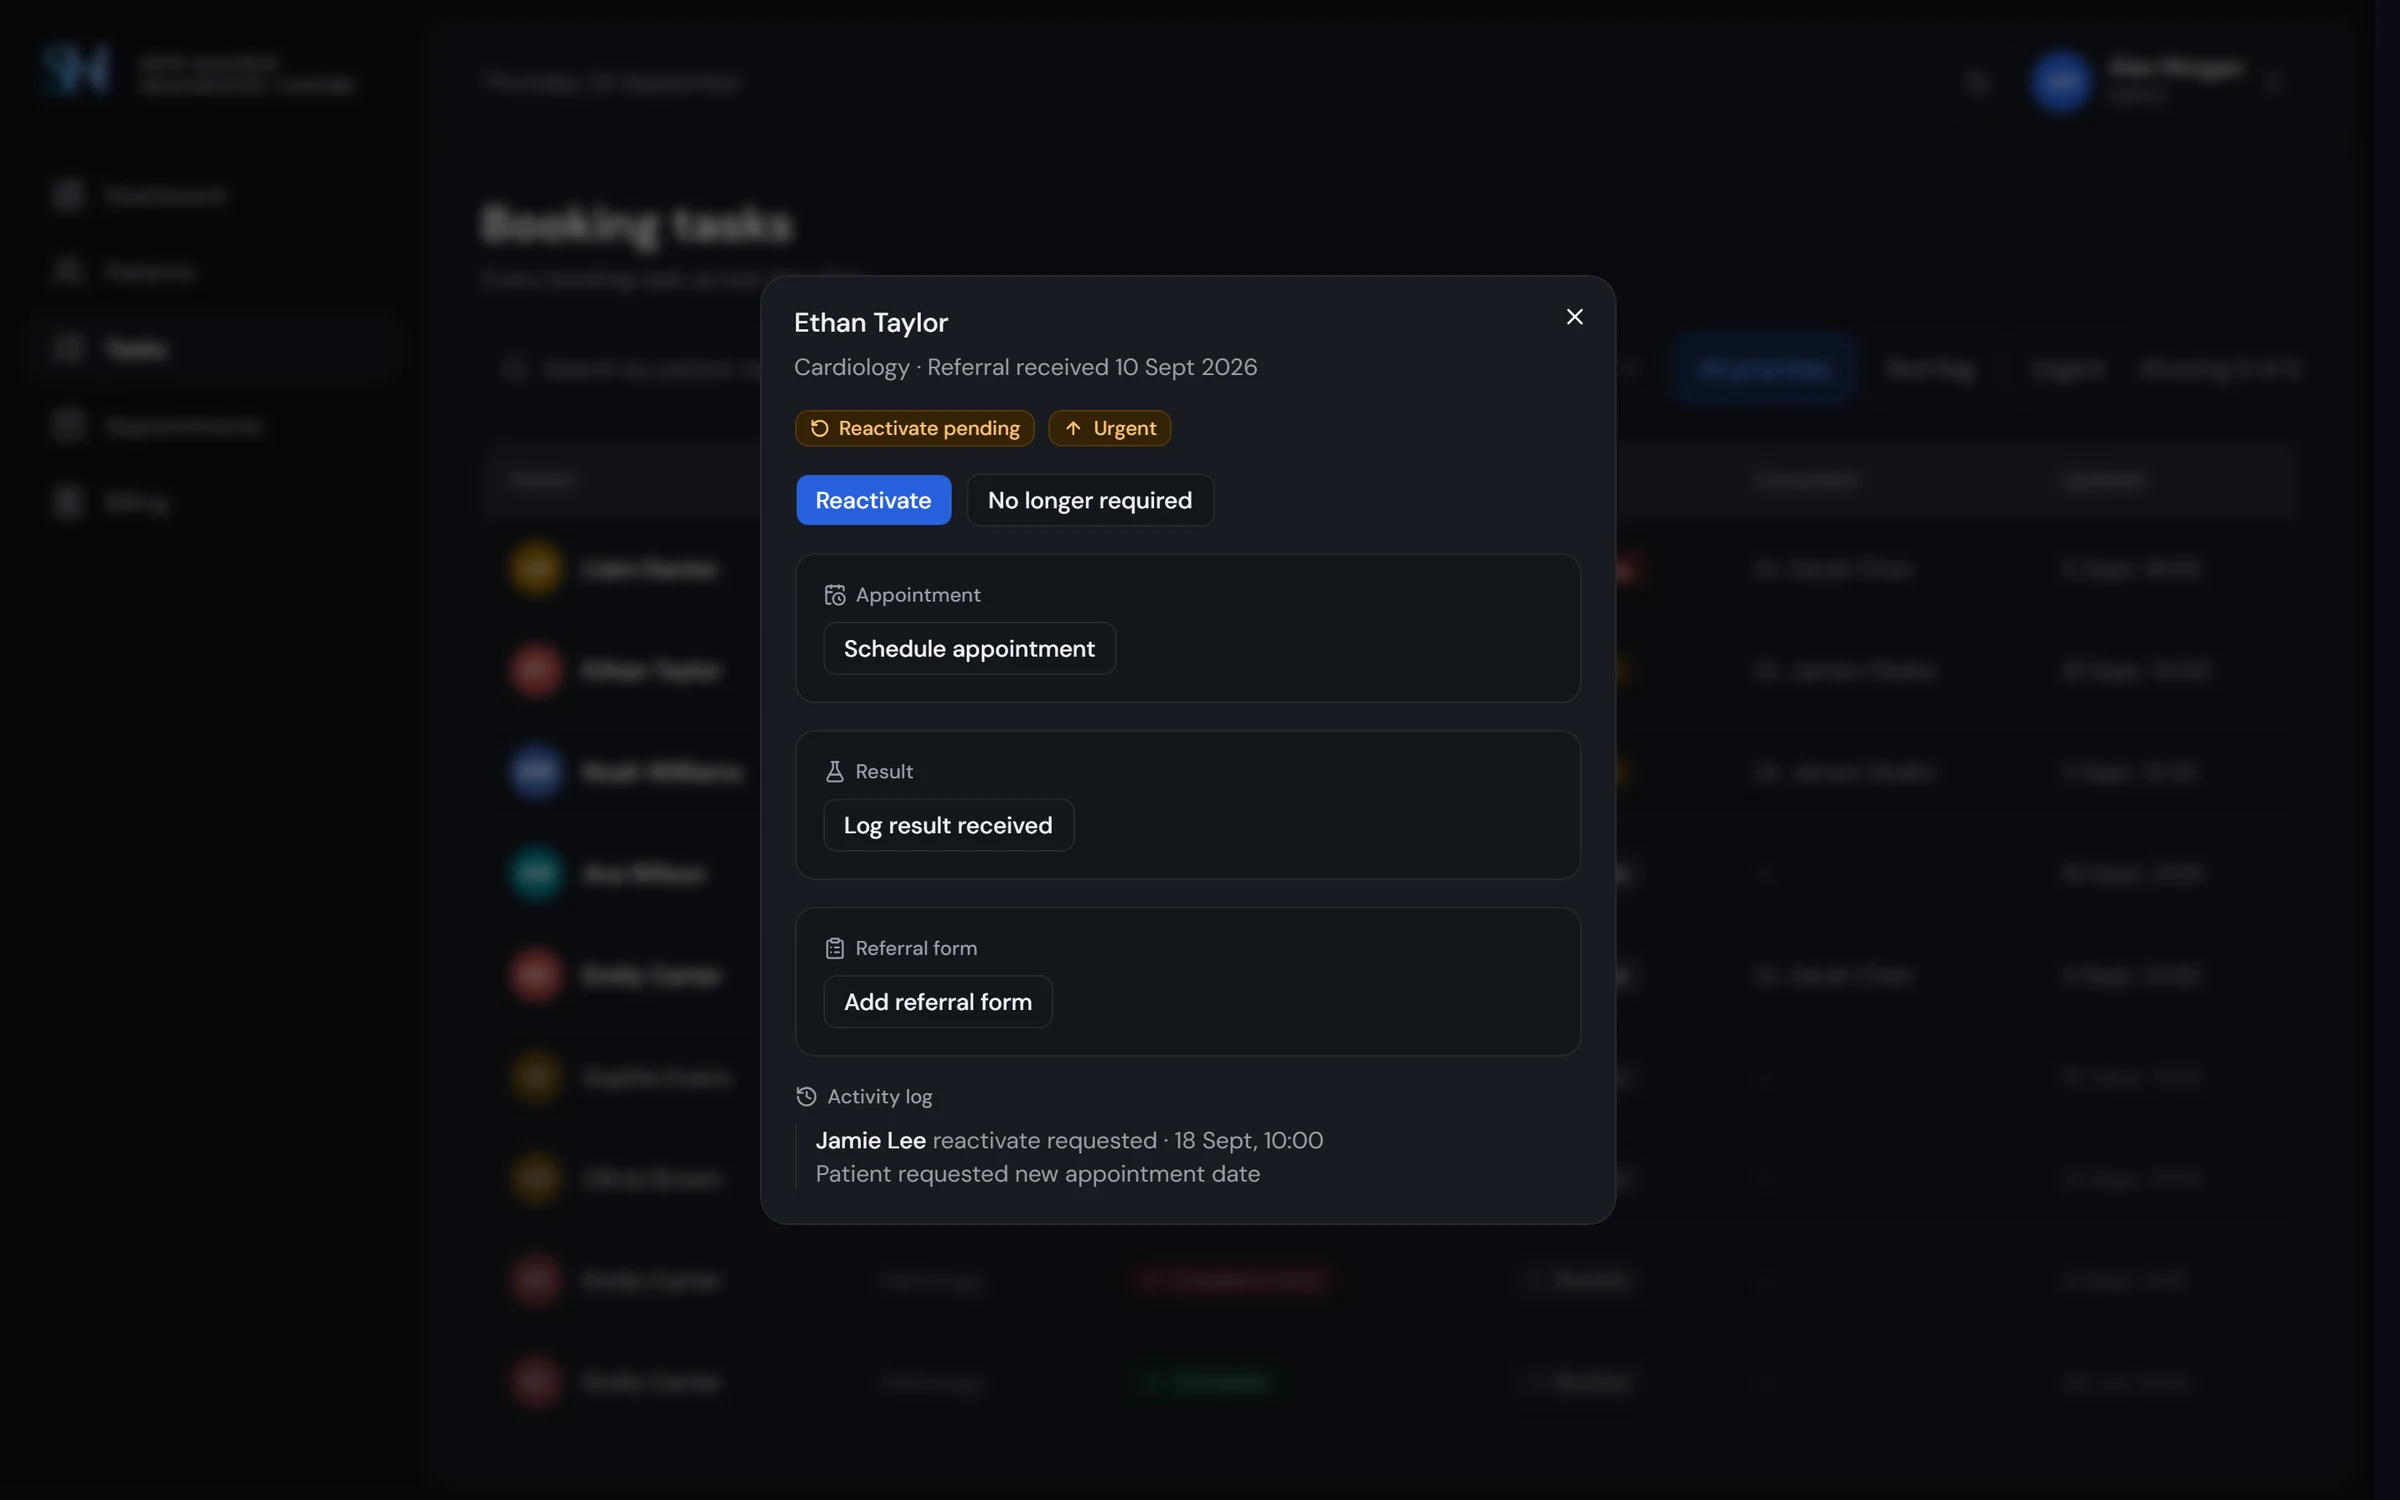Choose No longer required

(x=1090, y=500)
